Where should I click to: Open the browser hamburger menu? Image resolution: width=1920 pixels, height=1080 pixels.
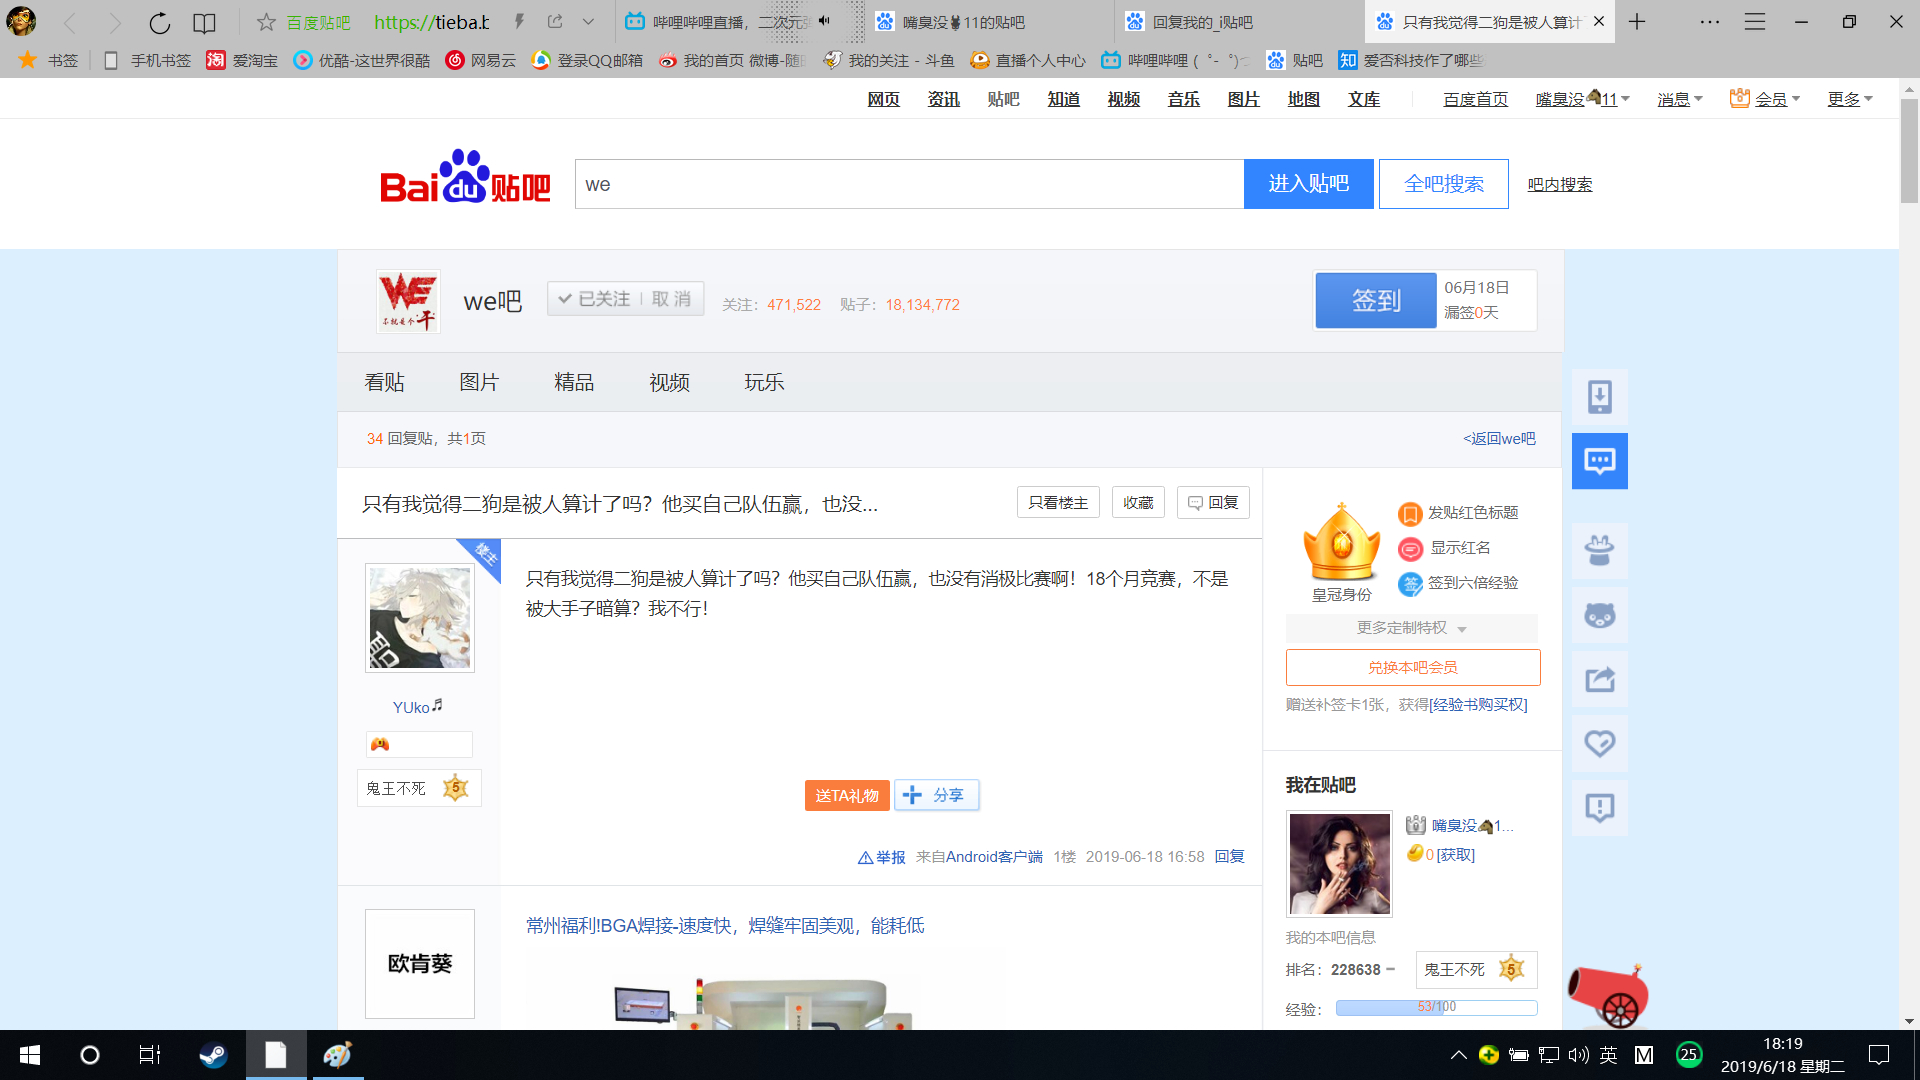1755,22
